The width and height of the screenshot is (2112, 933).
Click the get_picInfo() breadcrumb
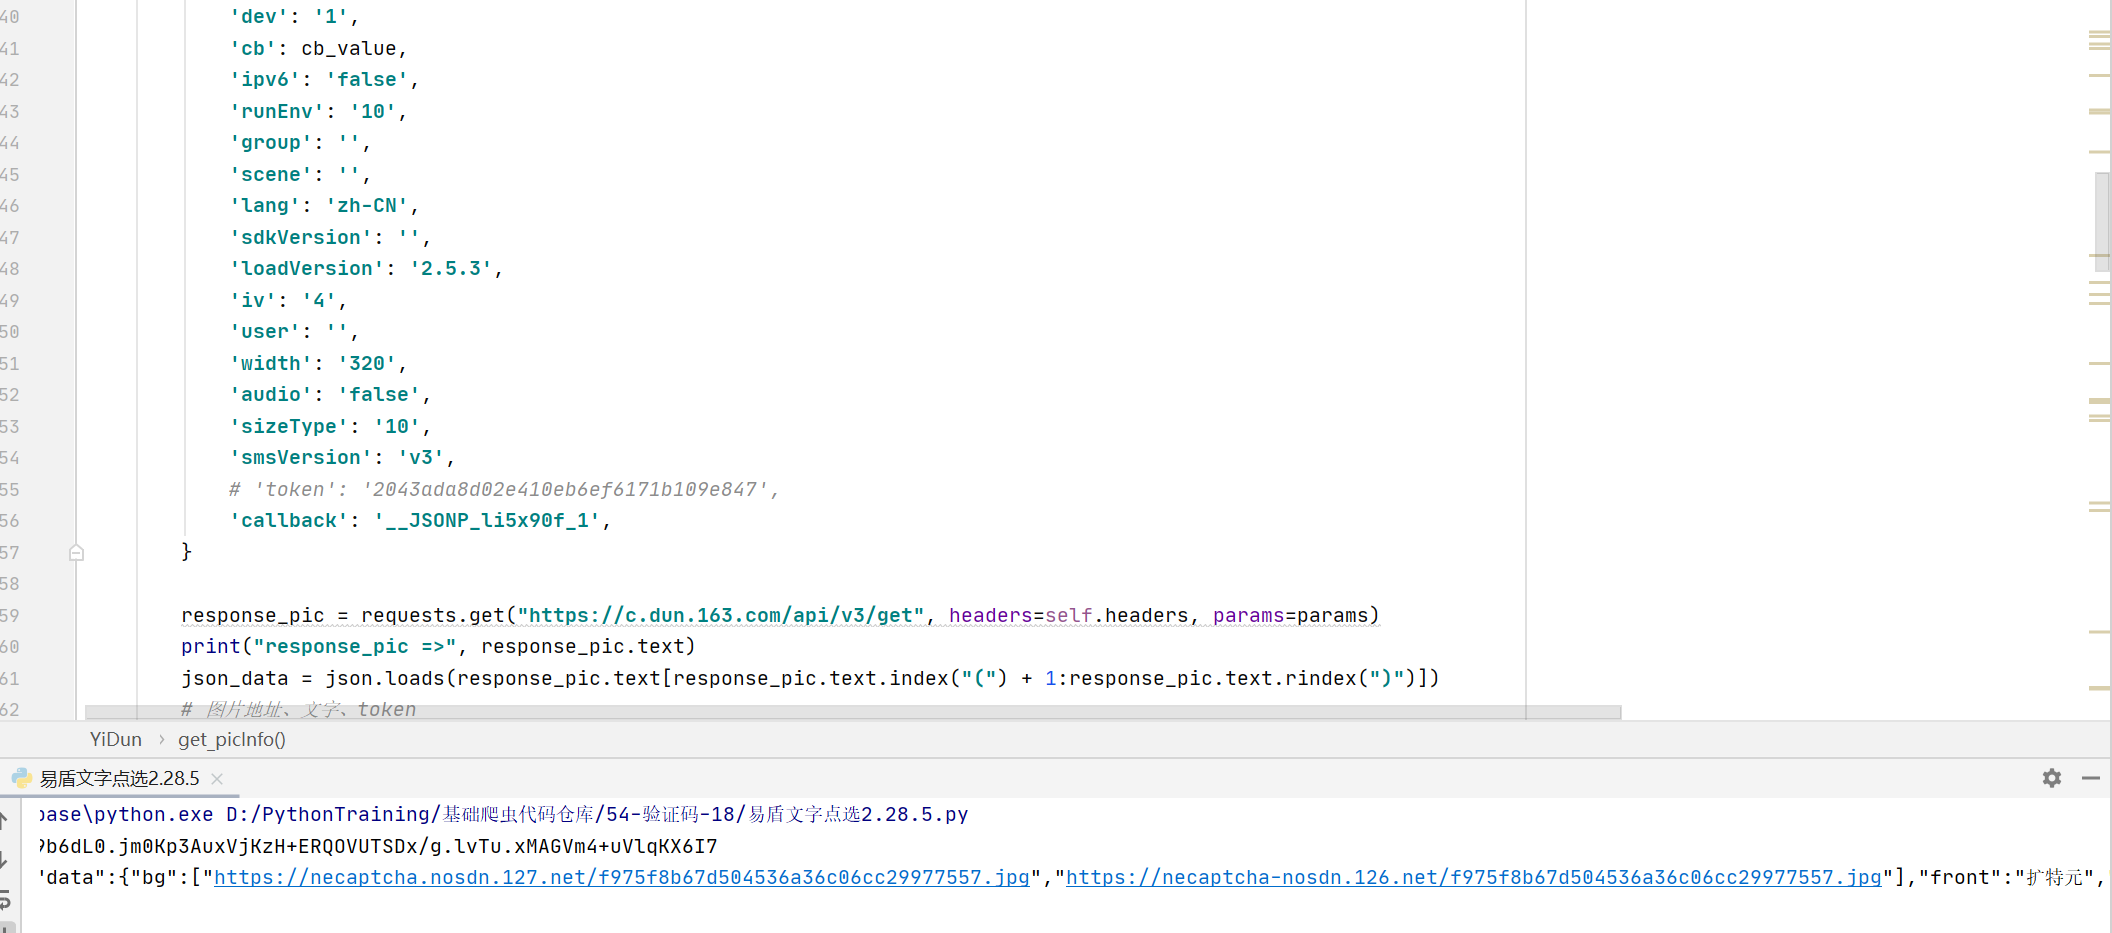tap(231, 739)
